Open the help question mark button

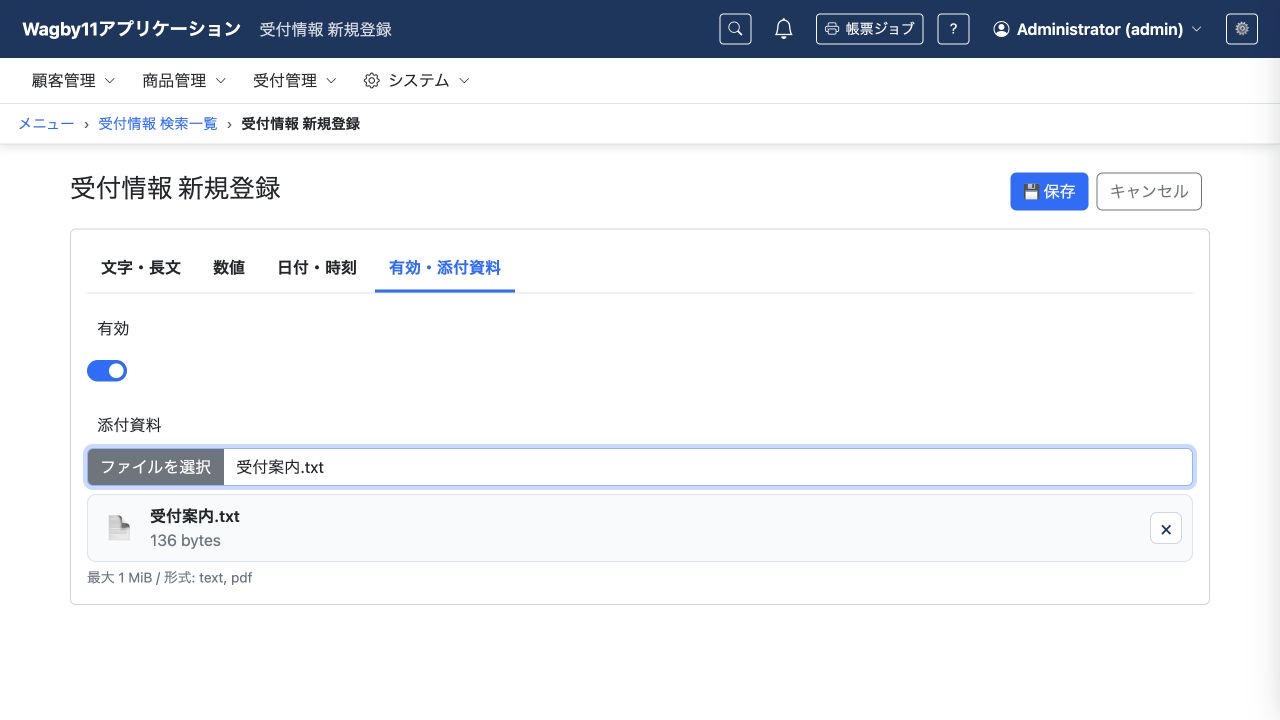point(953,29)
